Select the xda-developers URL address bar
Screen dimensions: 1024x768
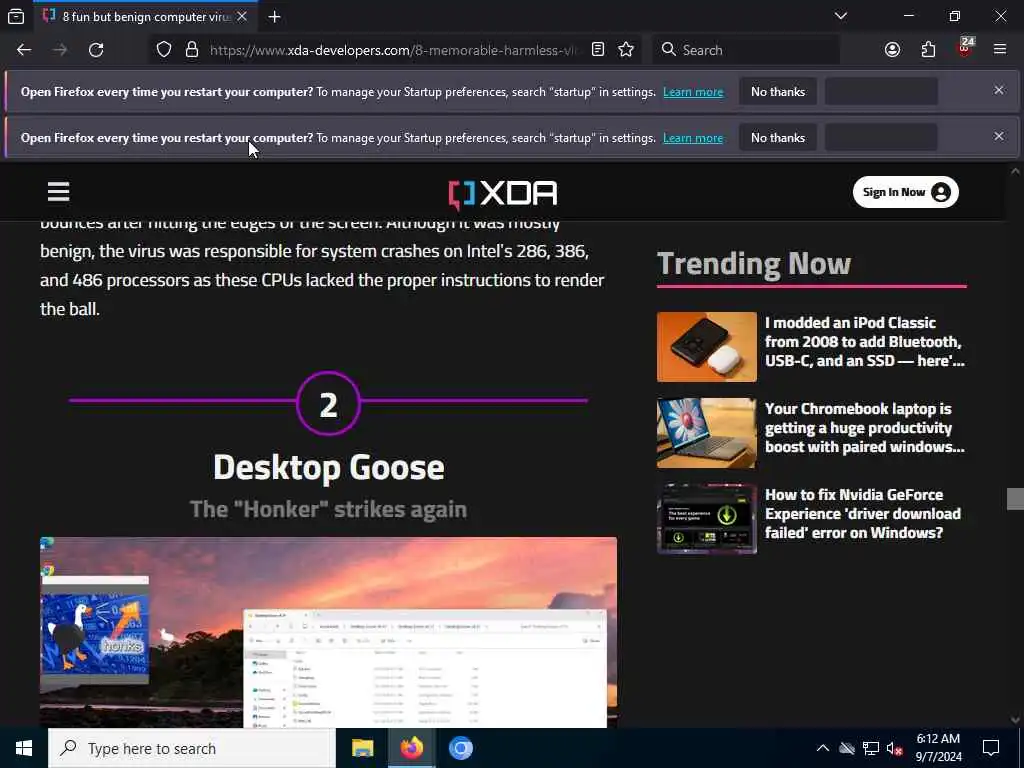(393, 50)
